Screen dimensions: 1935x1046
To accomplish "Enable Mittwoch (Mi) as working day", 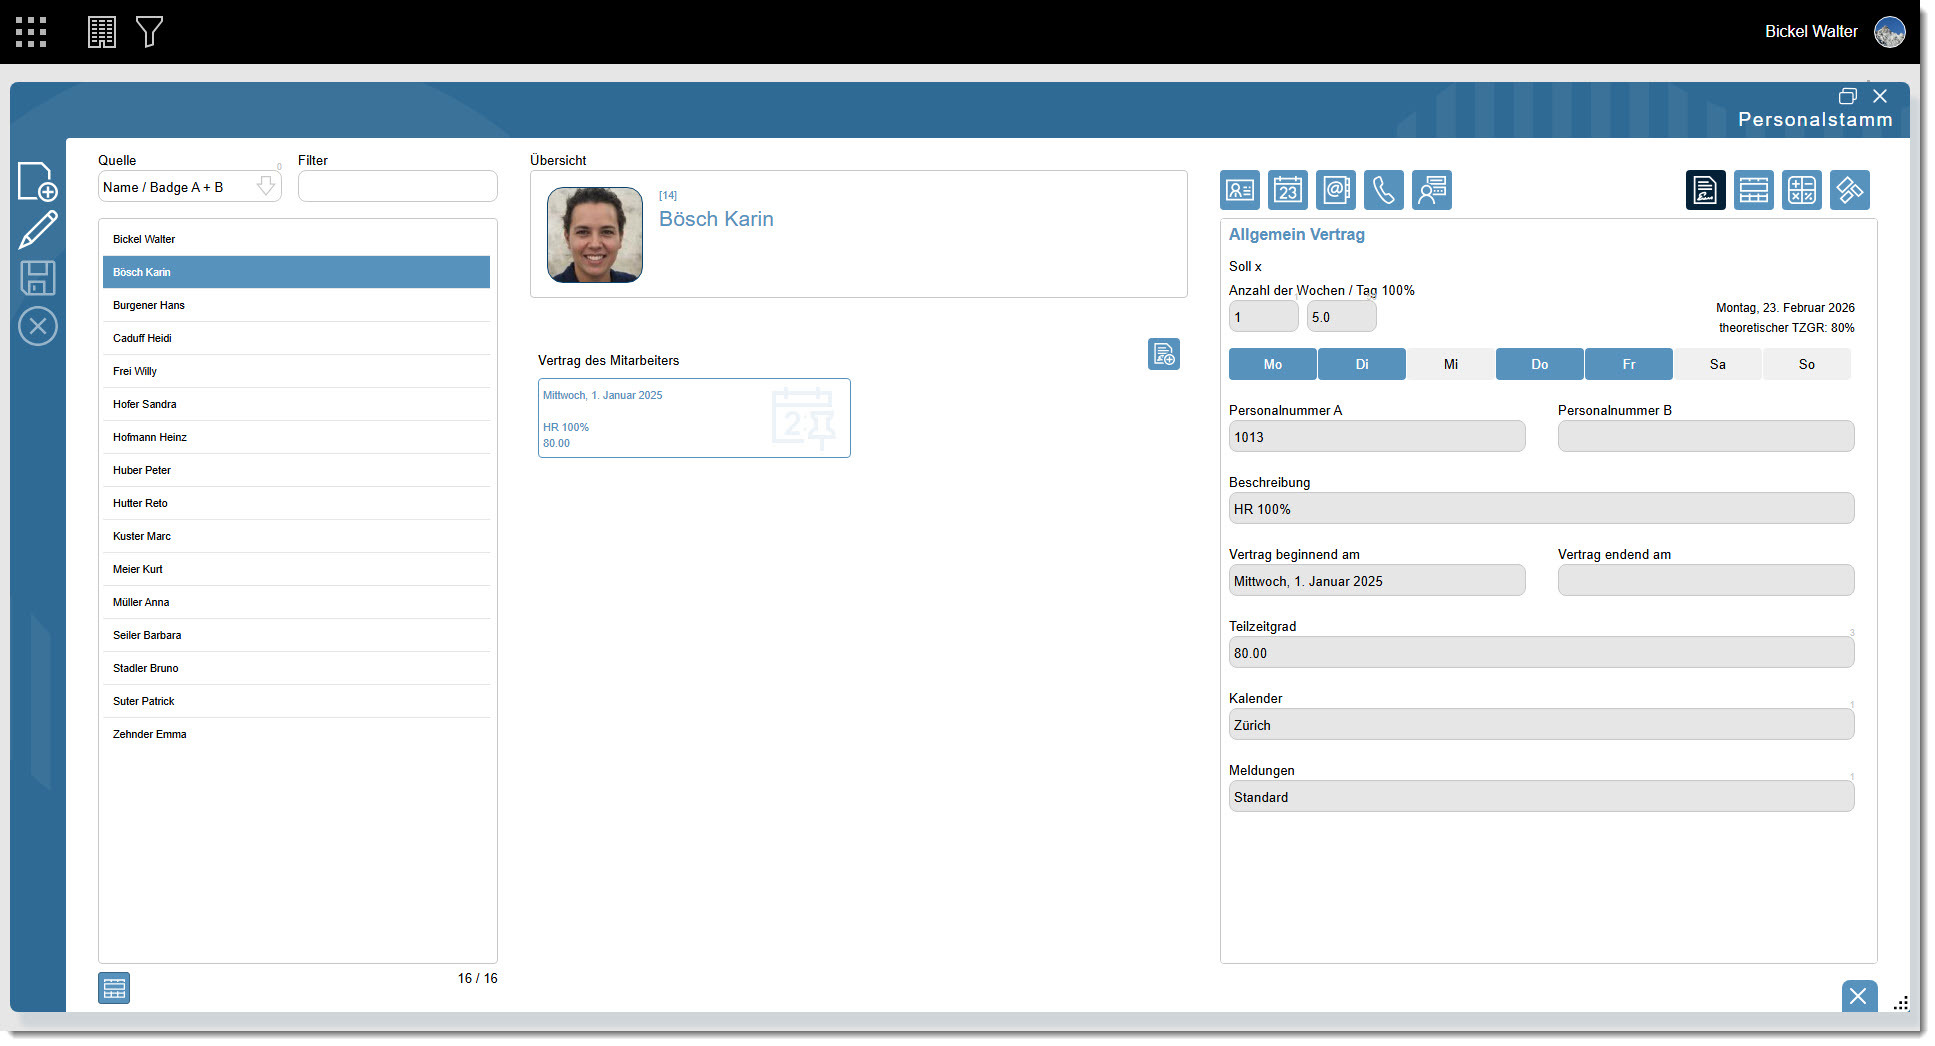I will tap(1450, 364).
